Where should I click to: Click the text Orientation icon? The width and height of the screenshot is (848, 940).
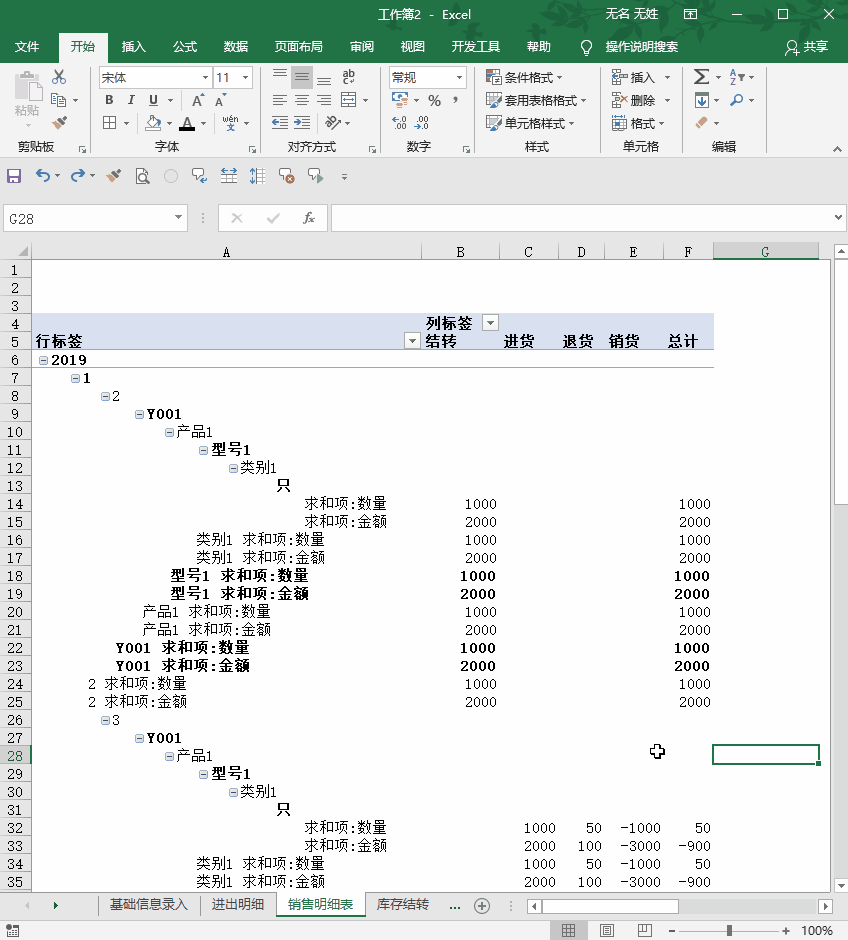[x=333, y=123]
